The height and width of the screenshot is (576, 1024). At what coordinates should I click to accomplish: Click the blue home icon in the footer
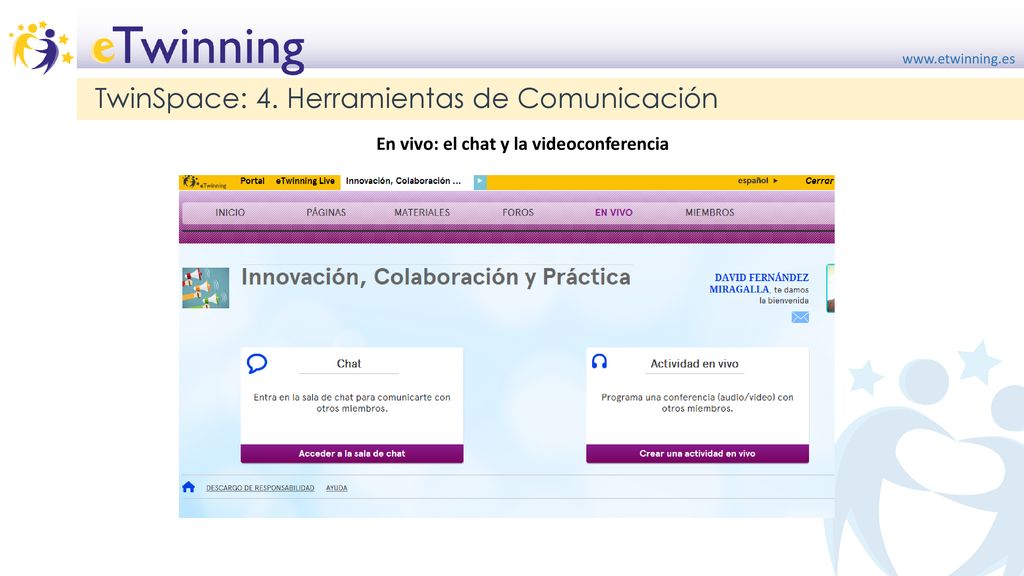click(x=189, y=487)
